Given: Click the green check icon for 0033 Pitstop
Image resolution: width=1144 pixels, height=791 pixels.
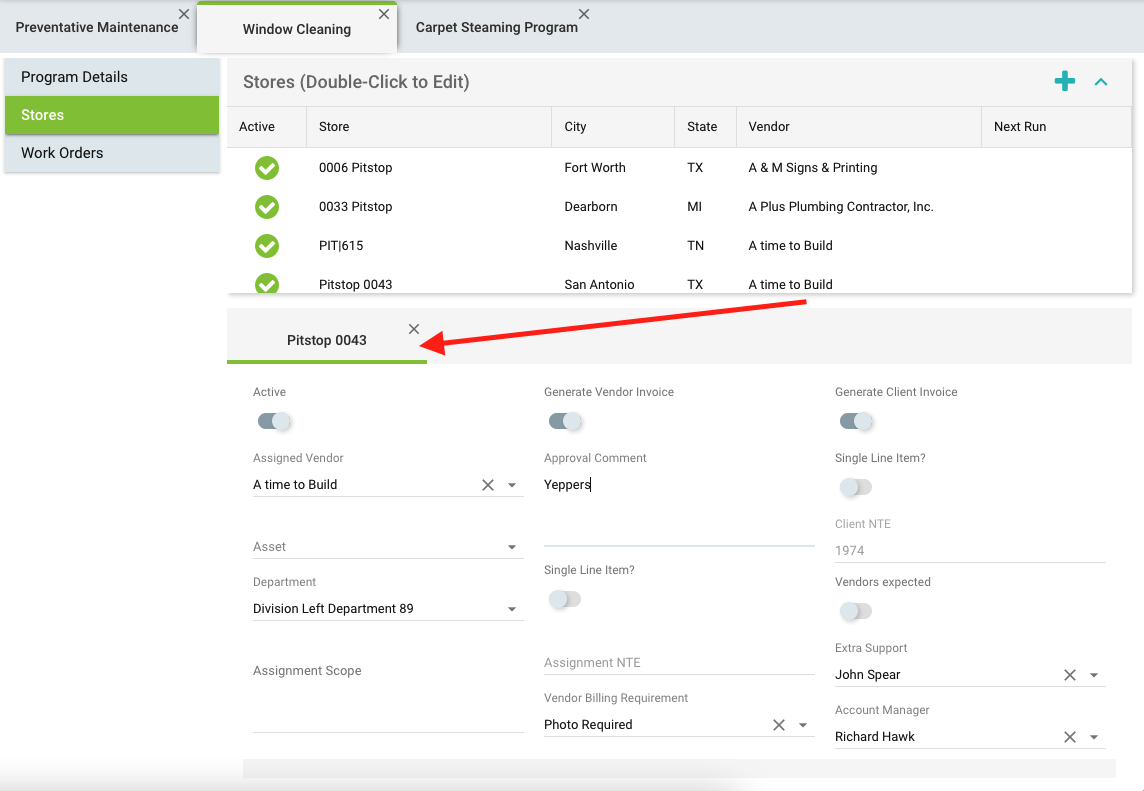Looking at the screenshot, I should (x=267, y=207).
